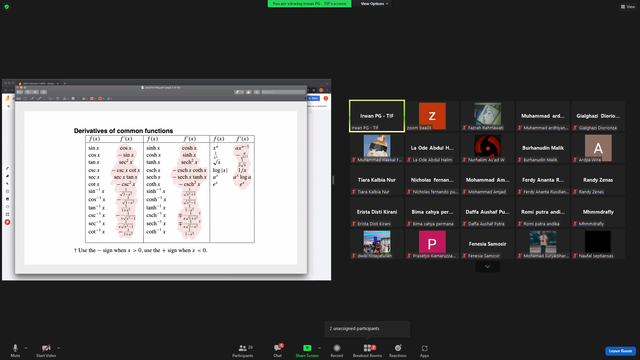The width and height of the screenshot is (640, 360).
Task: Click the "2 unassigned participants" tooltip
Action: [x=367, y=329]
